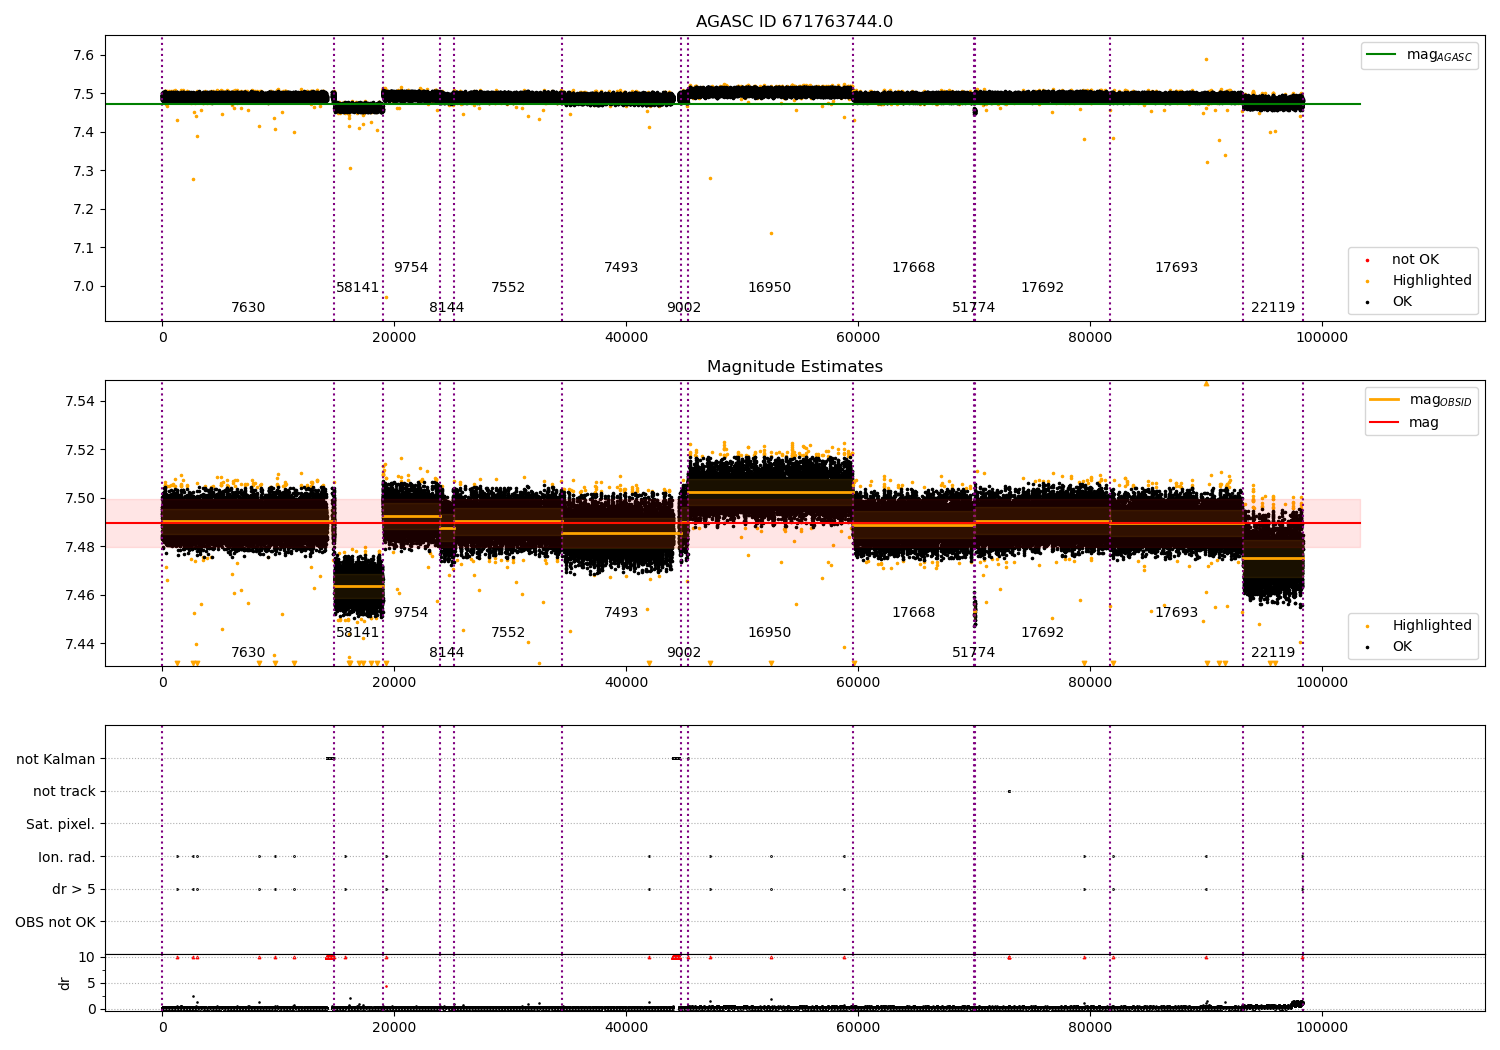Click obsid 58141 in Magnitude Estimates plot

[358, 633]
